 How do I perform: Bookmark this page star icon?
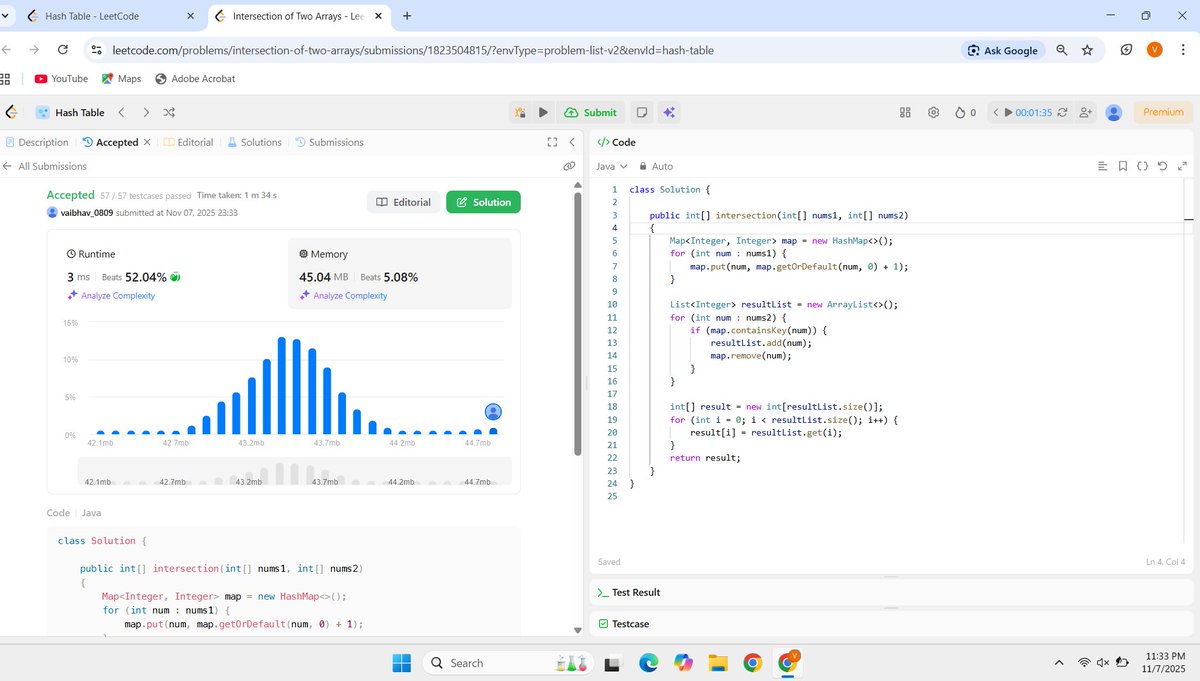[x=1087, y=50]
